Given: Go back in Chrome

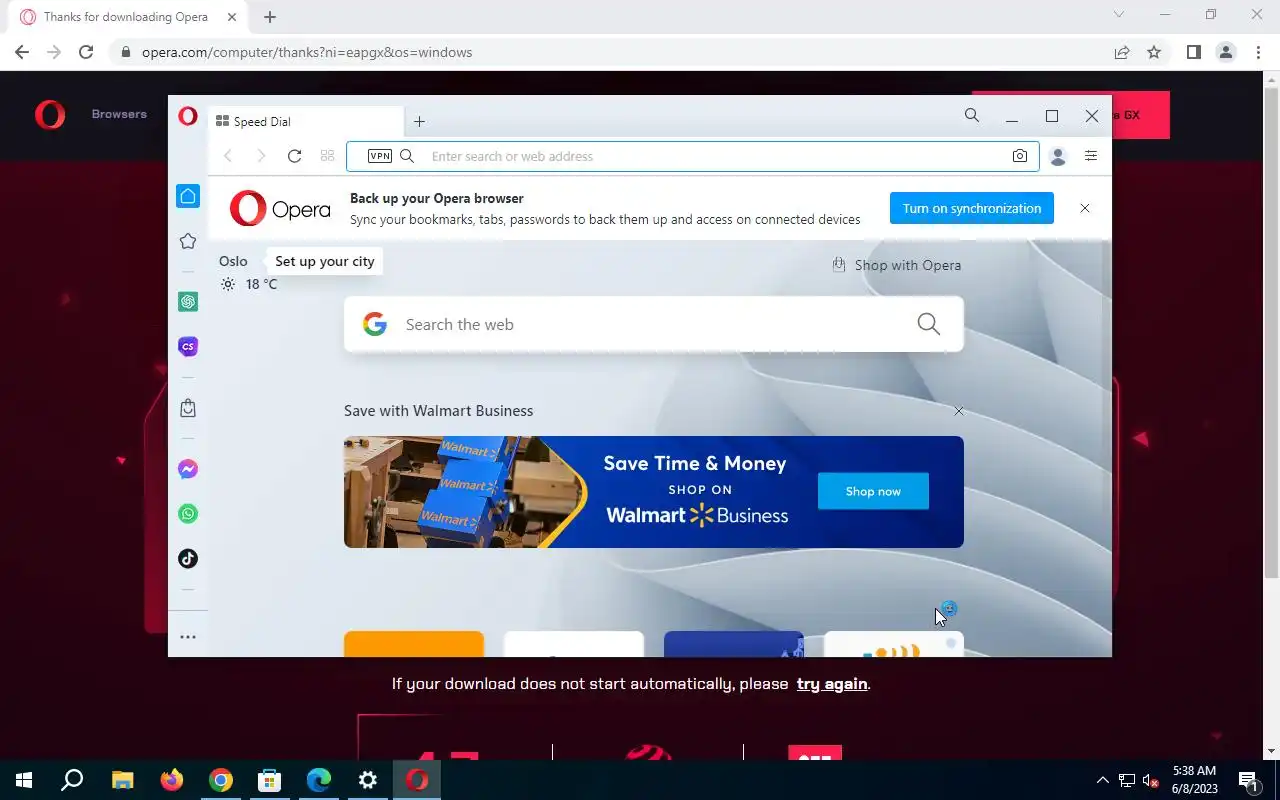Looking at the screenshot, I should pos(22,52).
